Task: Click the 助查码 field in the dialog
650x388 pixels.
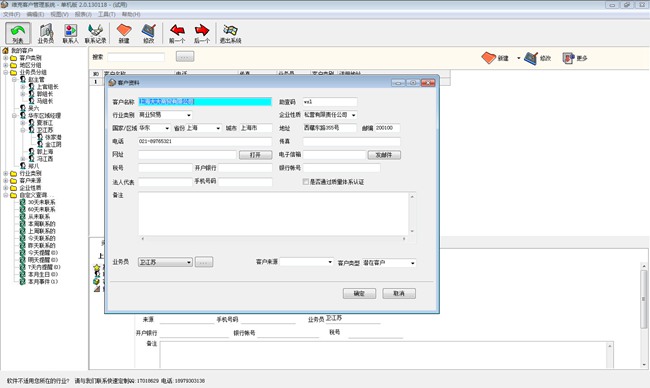Action: (x=330, y=102)
